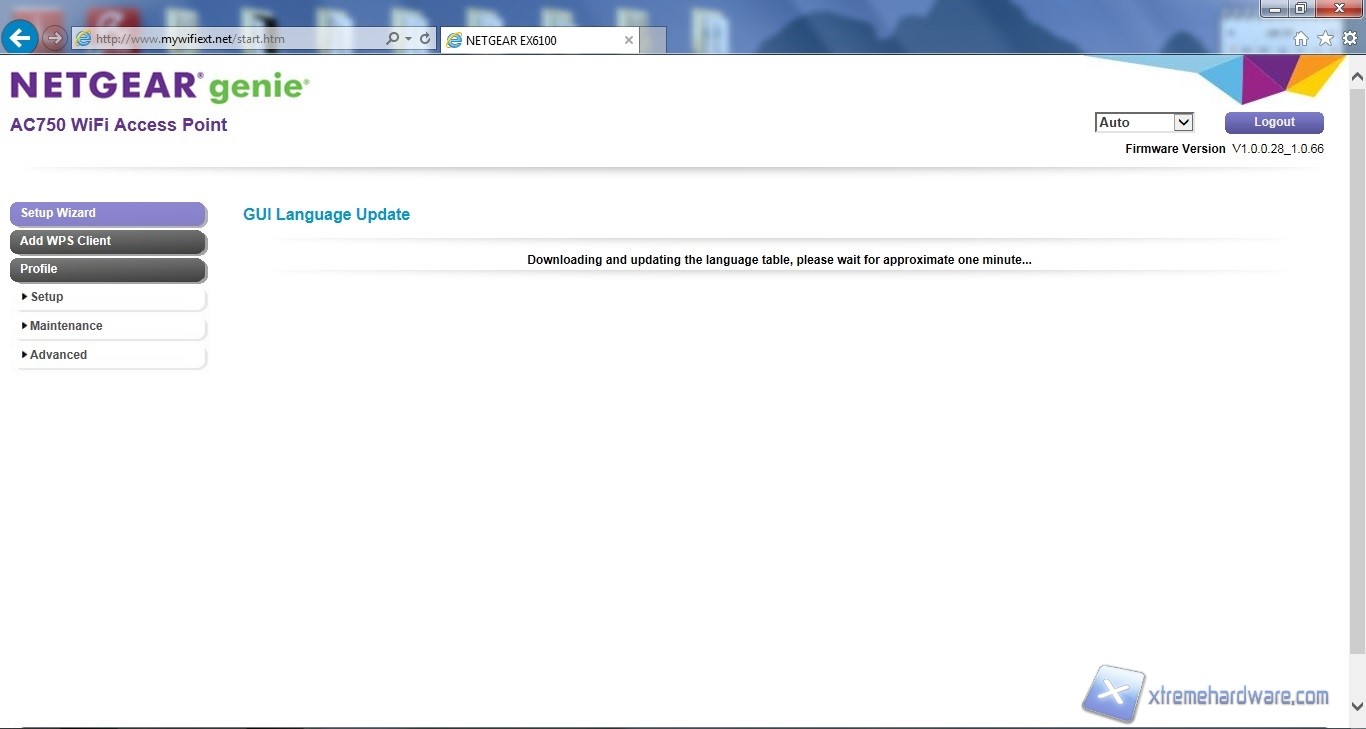
Task: Expand the Setup menu section
Action: point(47,297)
